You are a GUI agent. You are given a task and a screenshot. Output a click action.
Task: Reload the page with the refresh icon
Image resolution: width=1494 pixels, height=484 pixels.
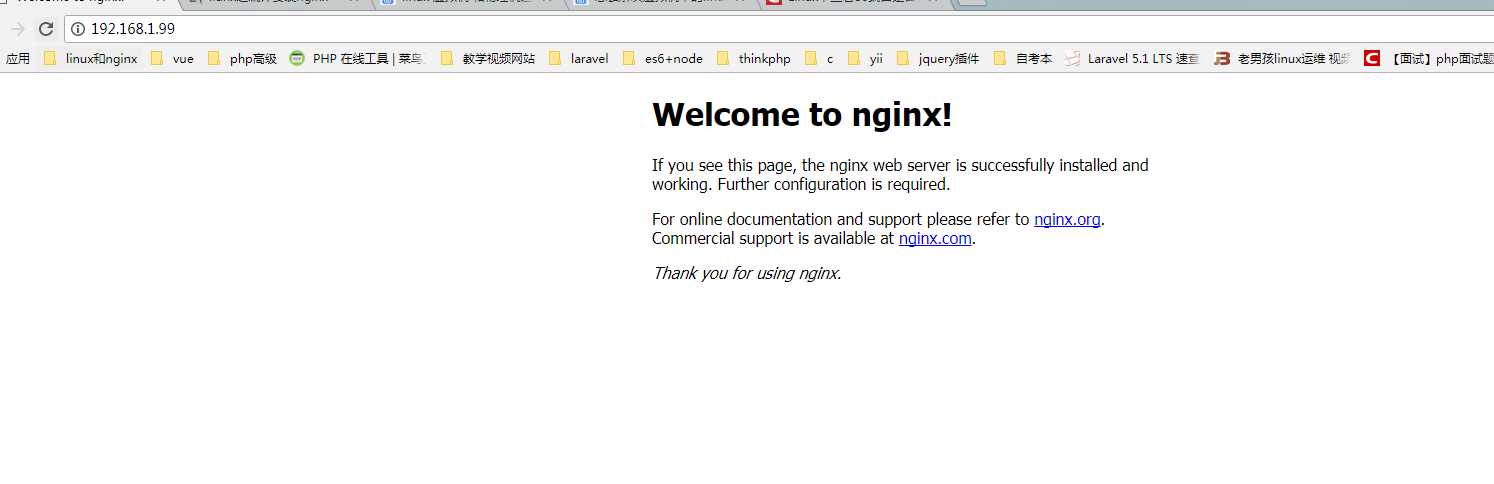[x=45, y=29]
